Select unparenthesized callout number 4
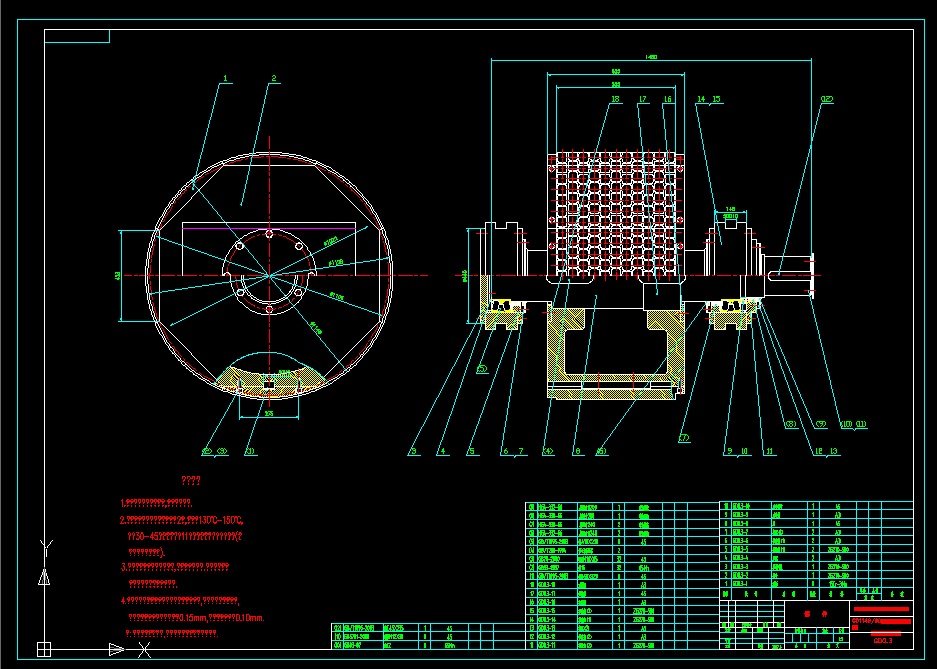This screenshot has width=937, height=669. click(x=442, y=452)
